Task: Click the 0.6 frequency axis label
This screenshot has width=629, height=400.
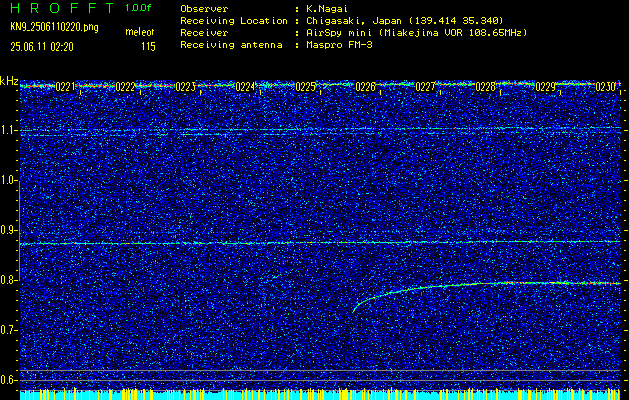Action: click(x=8, y=380)
